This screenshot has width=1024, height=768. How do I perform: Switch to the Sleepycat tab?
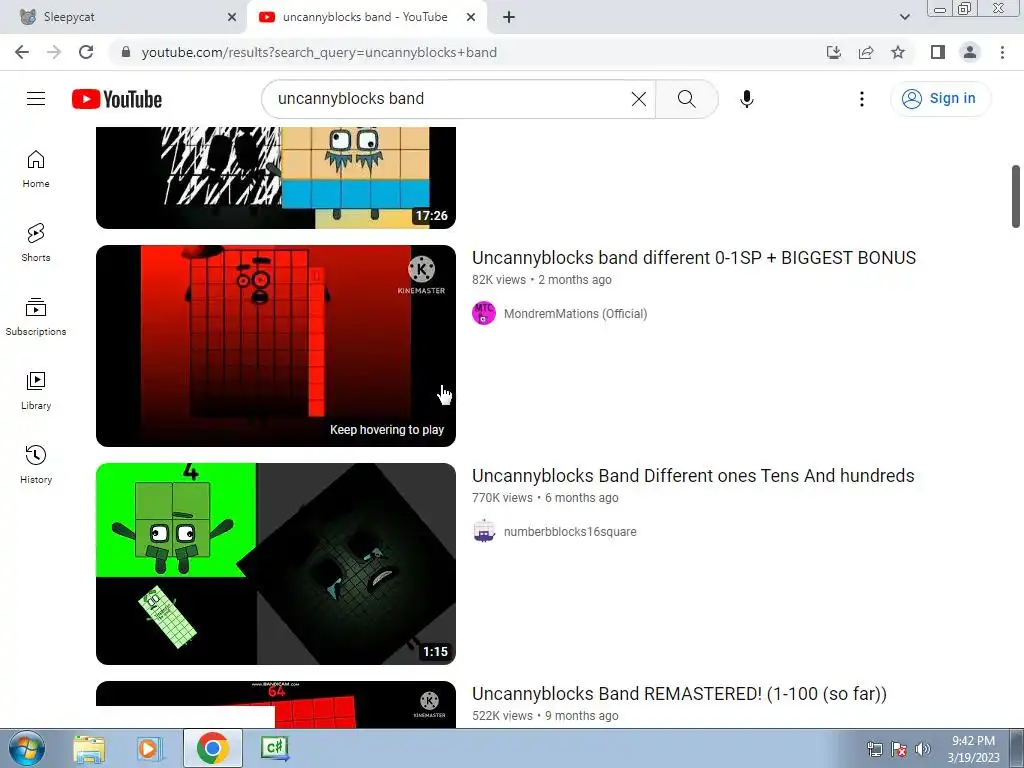[x=123, y=17]
